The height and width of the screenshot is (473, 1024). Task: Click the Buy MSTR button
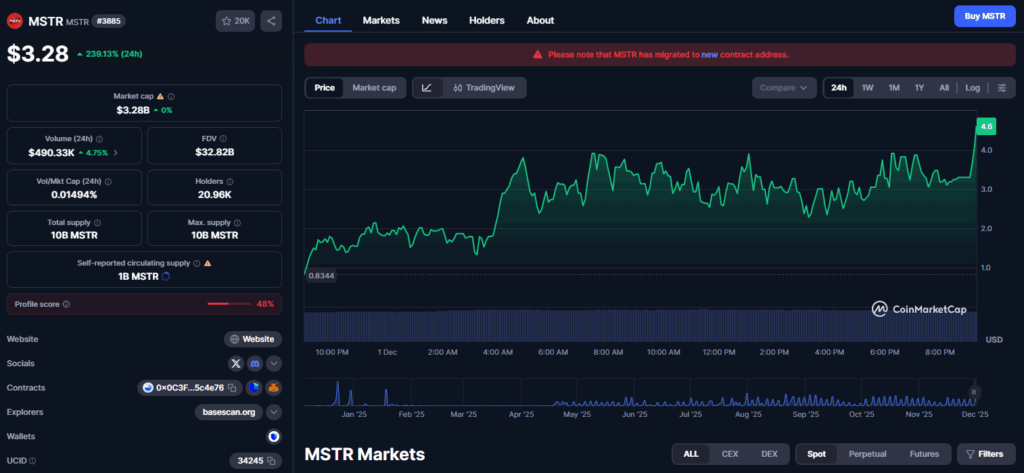[x=985, y=16]
